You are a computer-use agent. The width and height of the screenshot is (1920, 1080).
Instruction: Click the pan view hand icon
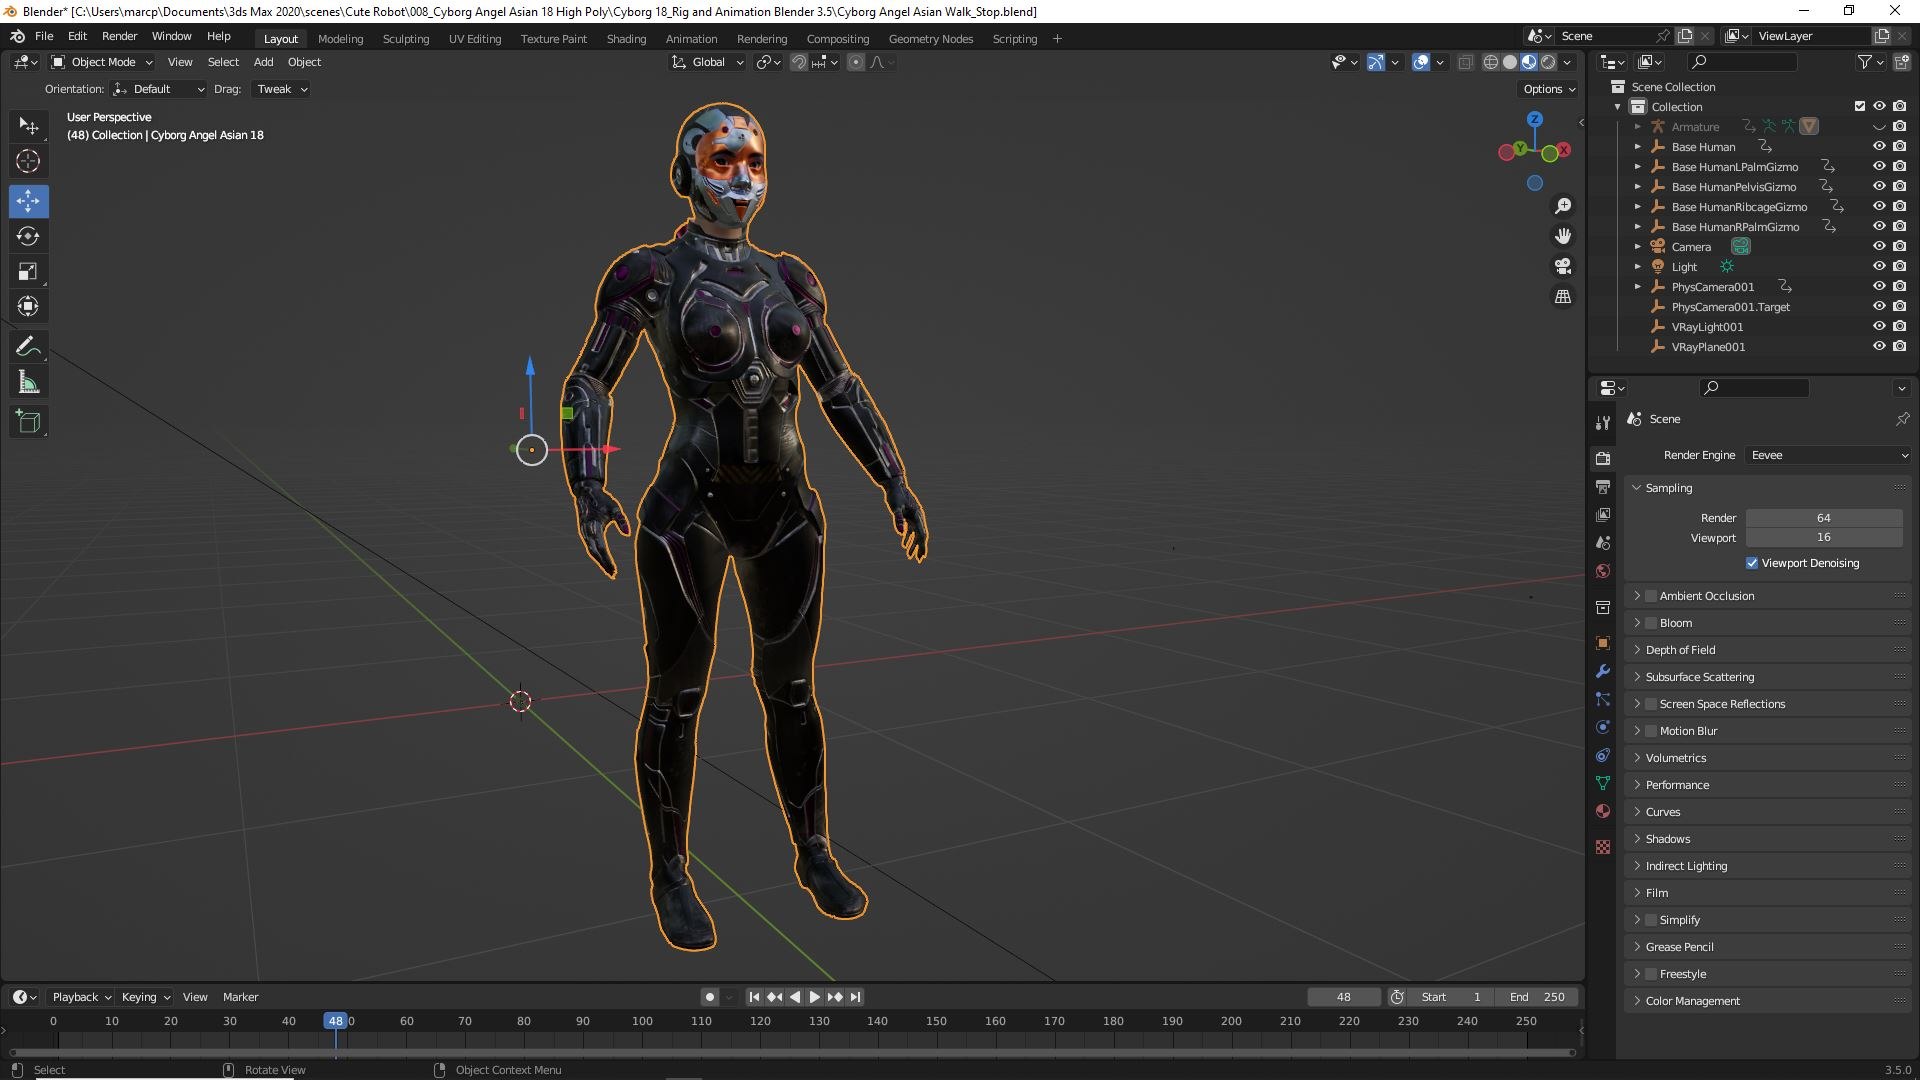point(1562,236)
